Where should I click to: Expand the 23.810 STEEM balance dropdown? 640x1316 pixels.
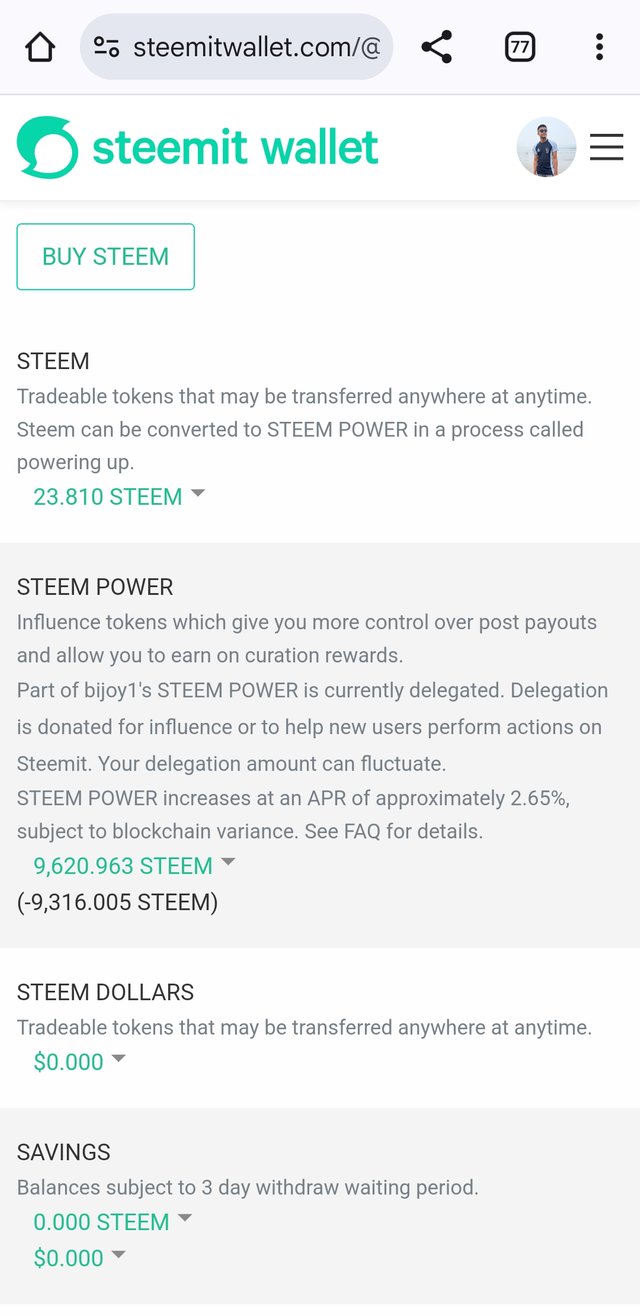pos(119,497)
